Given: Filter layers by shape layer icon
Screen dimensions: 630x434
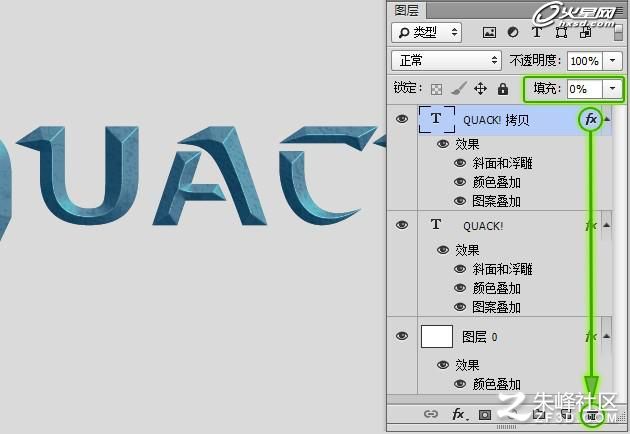Looking at the screenshot, I should pyautogui.click(x=561, y=32).
